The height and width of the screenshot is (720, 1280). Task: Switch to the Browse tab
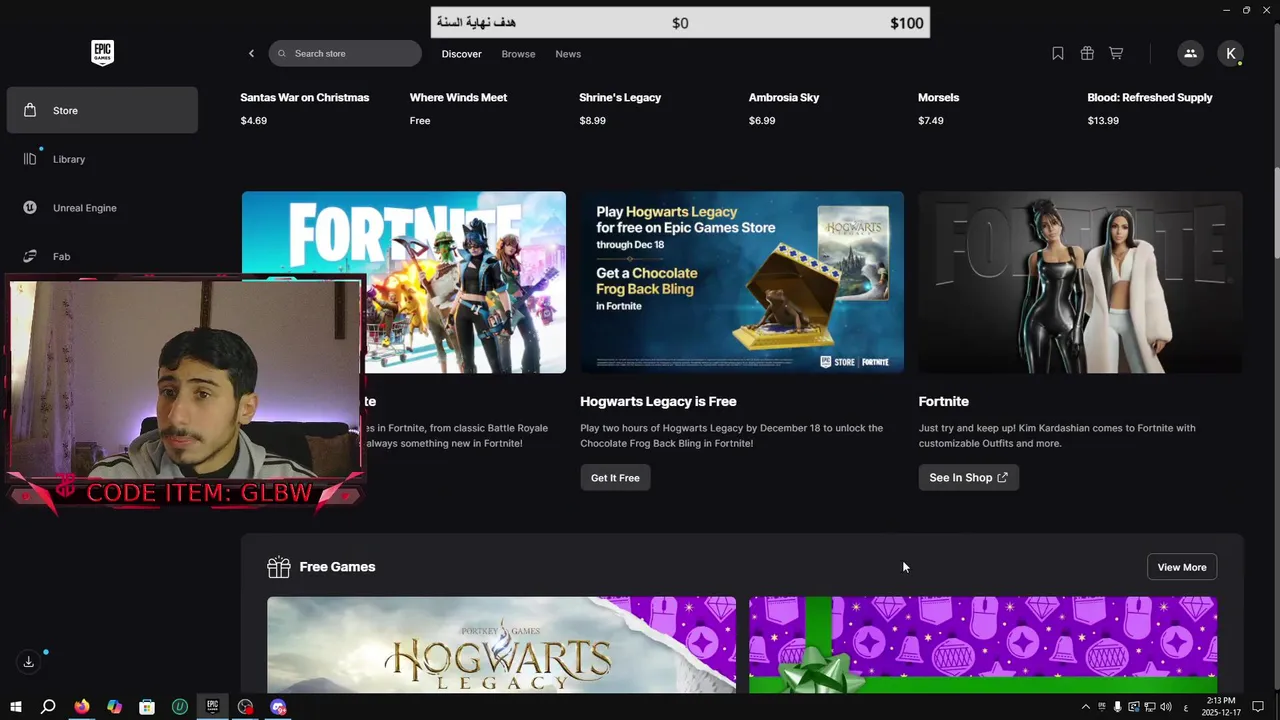518,54
